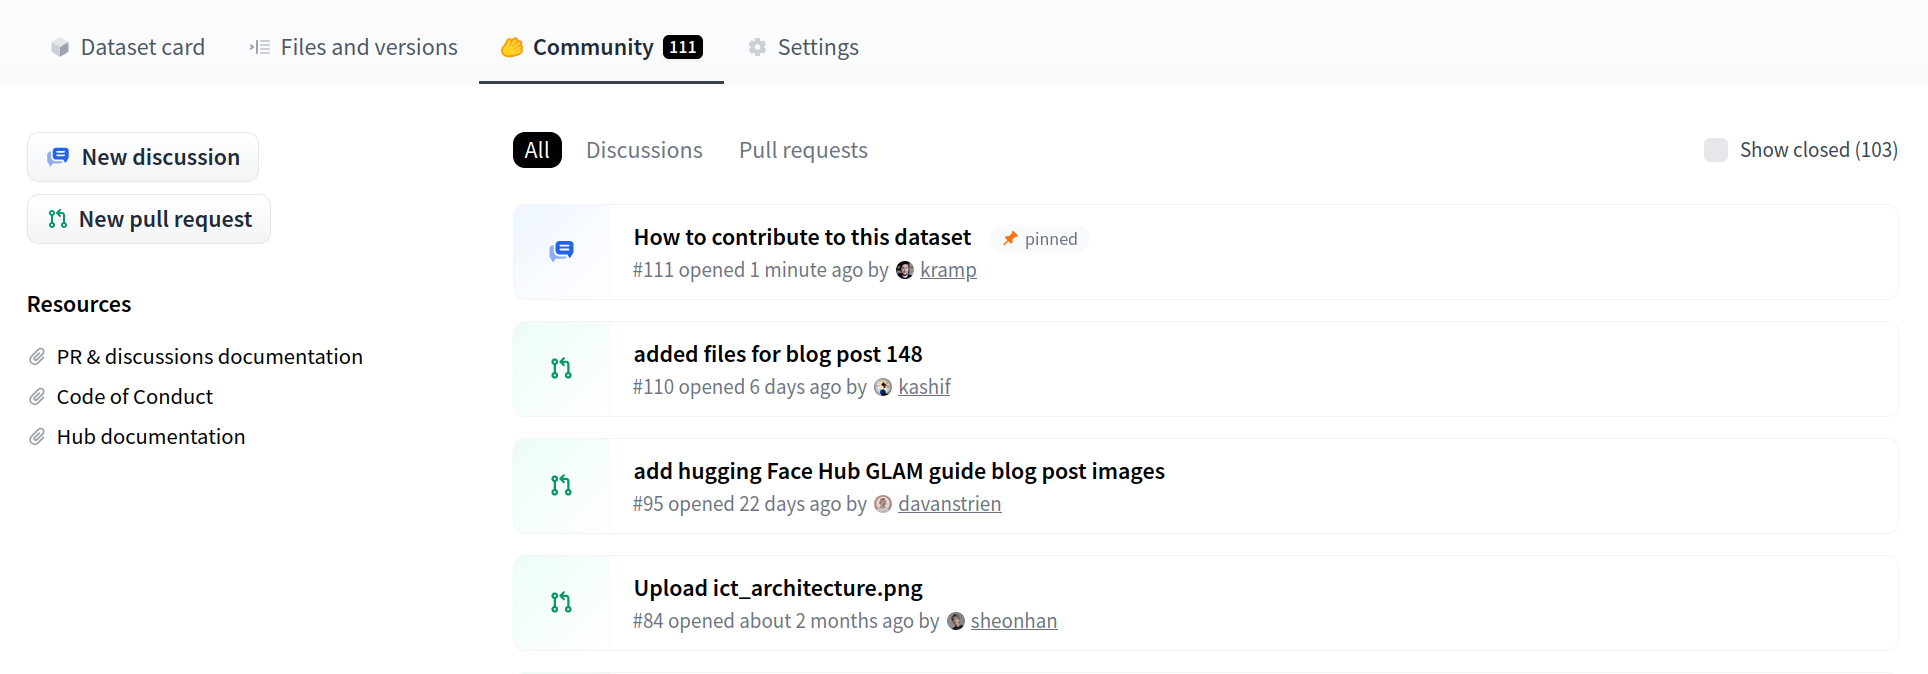Open 'How to contribute to this dataset'
Screen dimensions: 1928x674
tap(802, 237)
